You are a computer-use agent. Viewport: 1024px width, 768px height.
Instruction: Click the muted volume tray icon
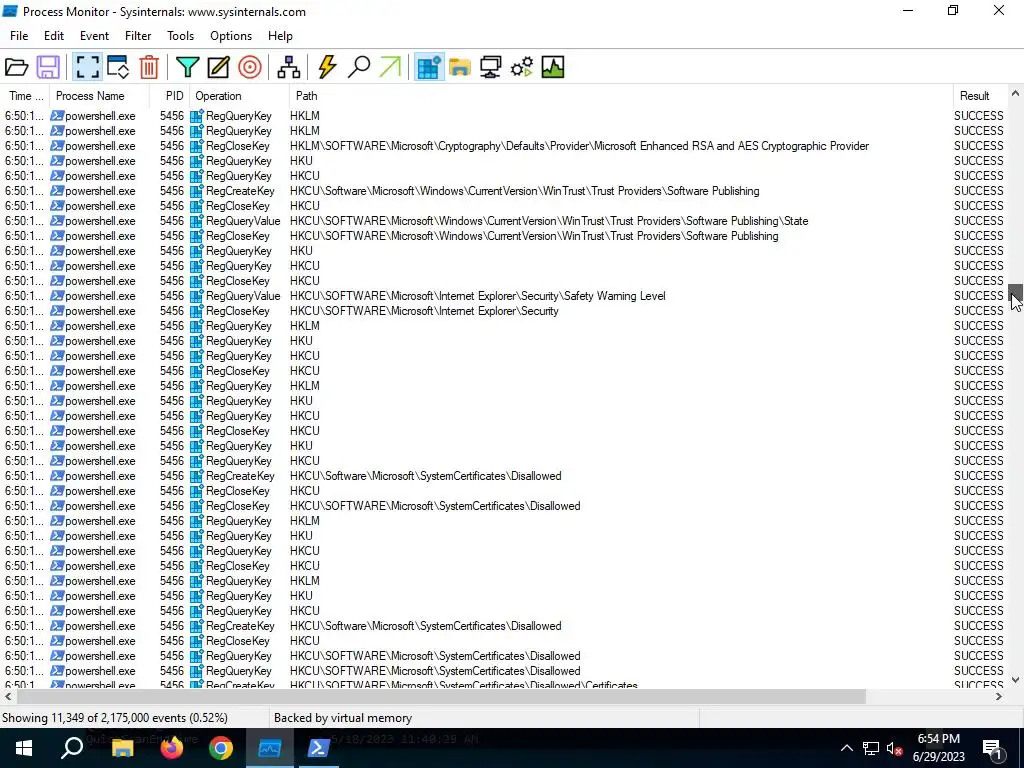(895, 748)
